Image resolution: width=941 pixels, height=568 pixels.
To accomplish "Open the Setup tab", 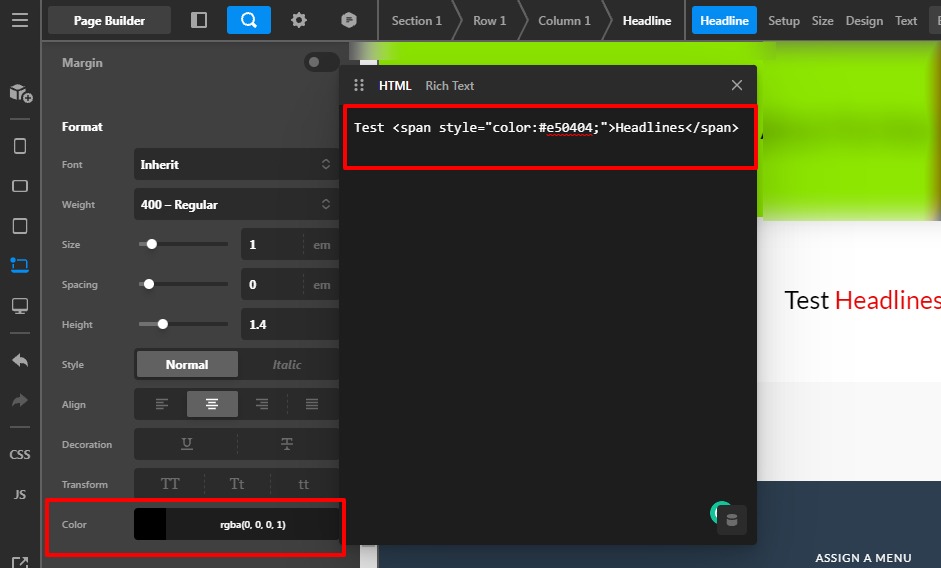I will coord(784,20).
